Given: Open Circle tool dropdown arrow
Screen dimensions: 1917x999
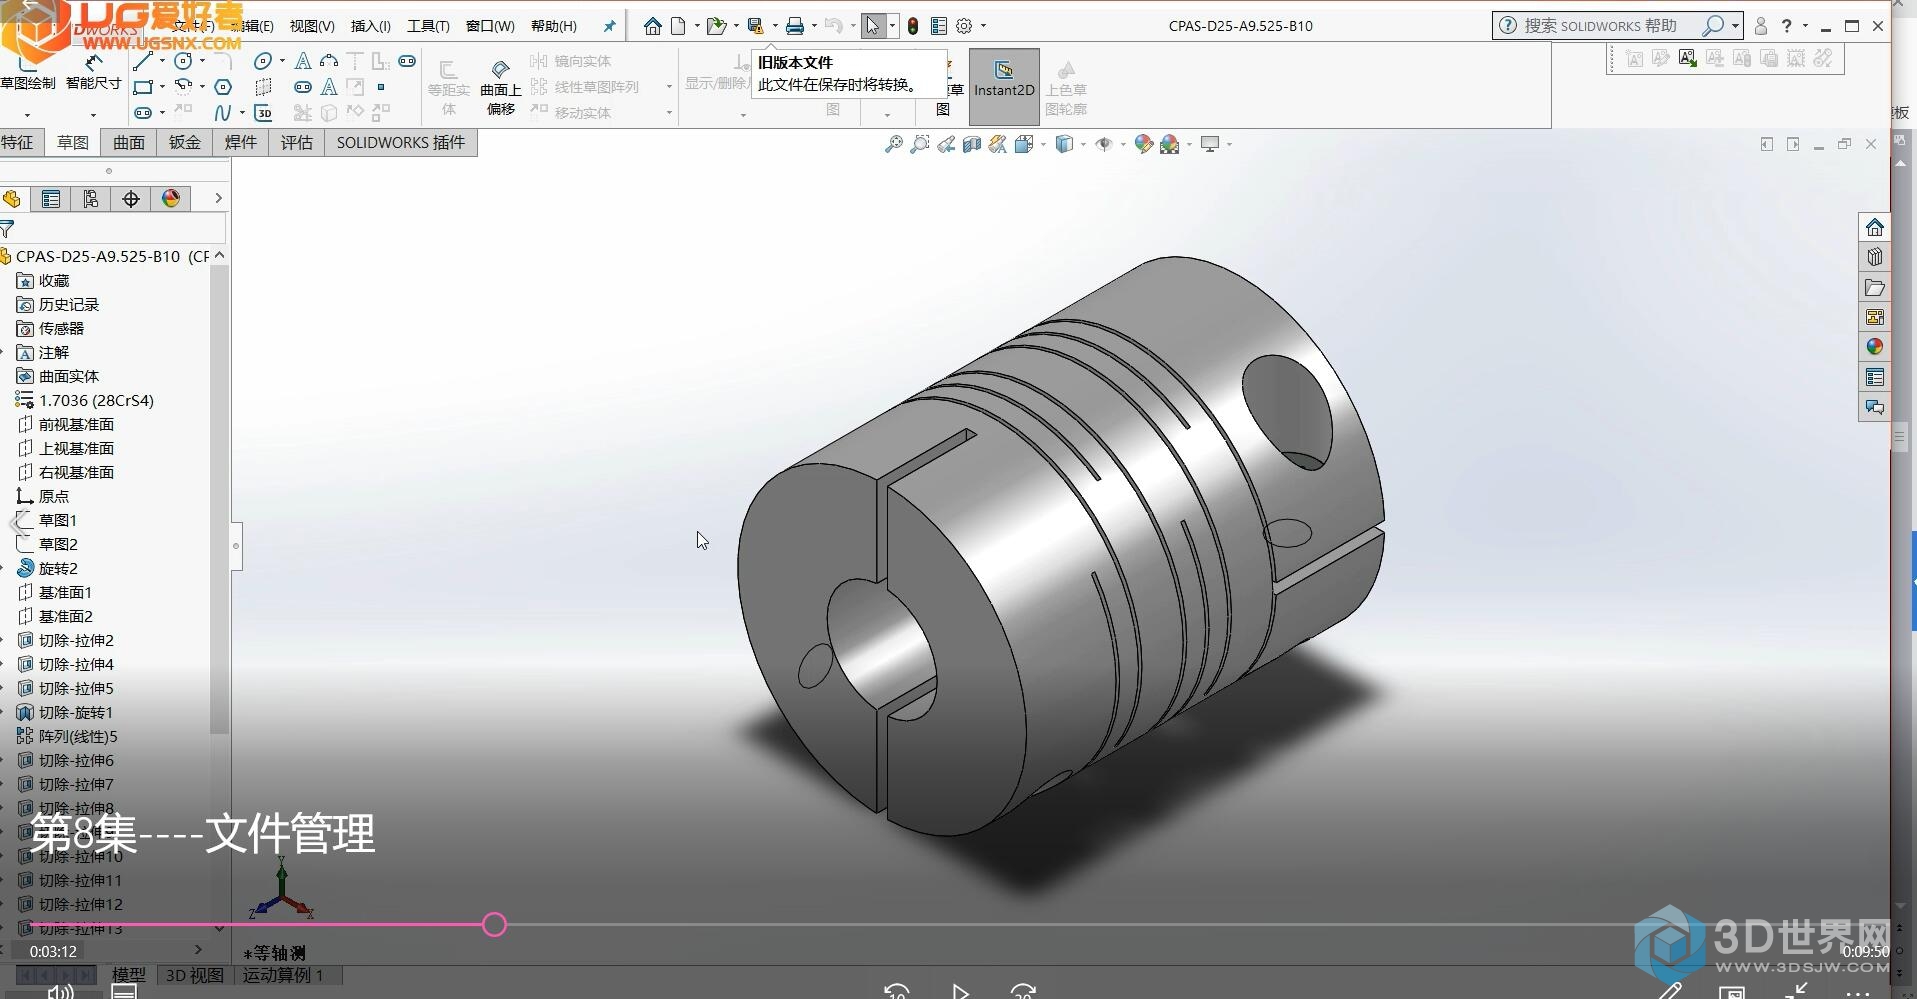Looking at the screenshot, I should [x=202, y=61].
